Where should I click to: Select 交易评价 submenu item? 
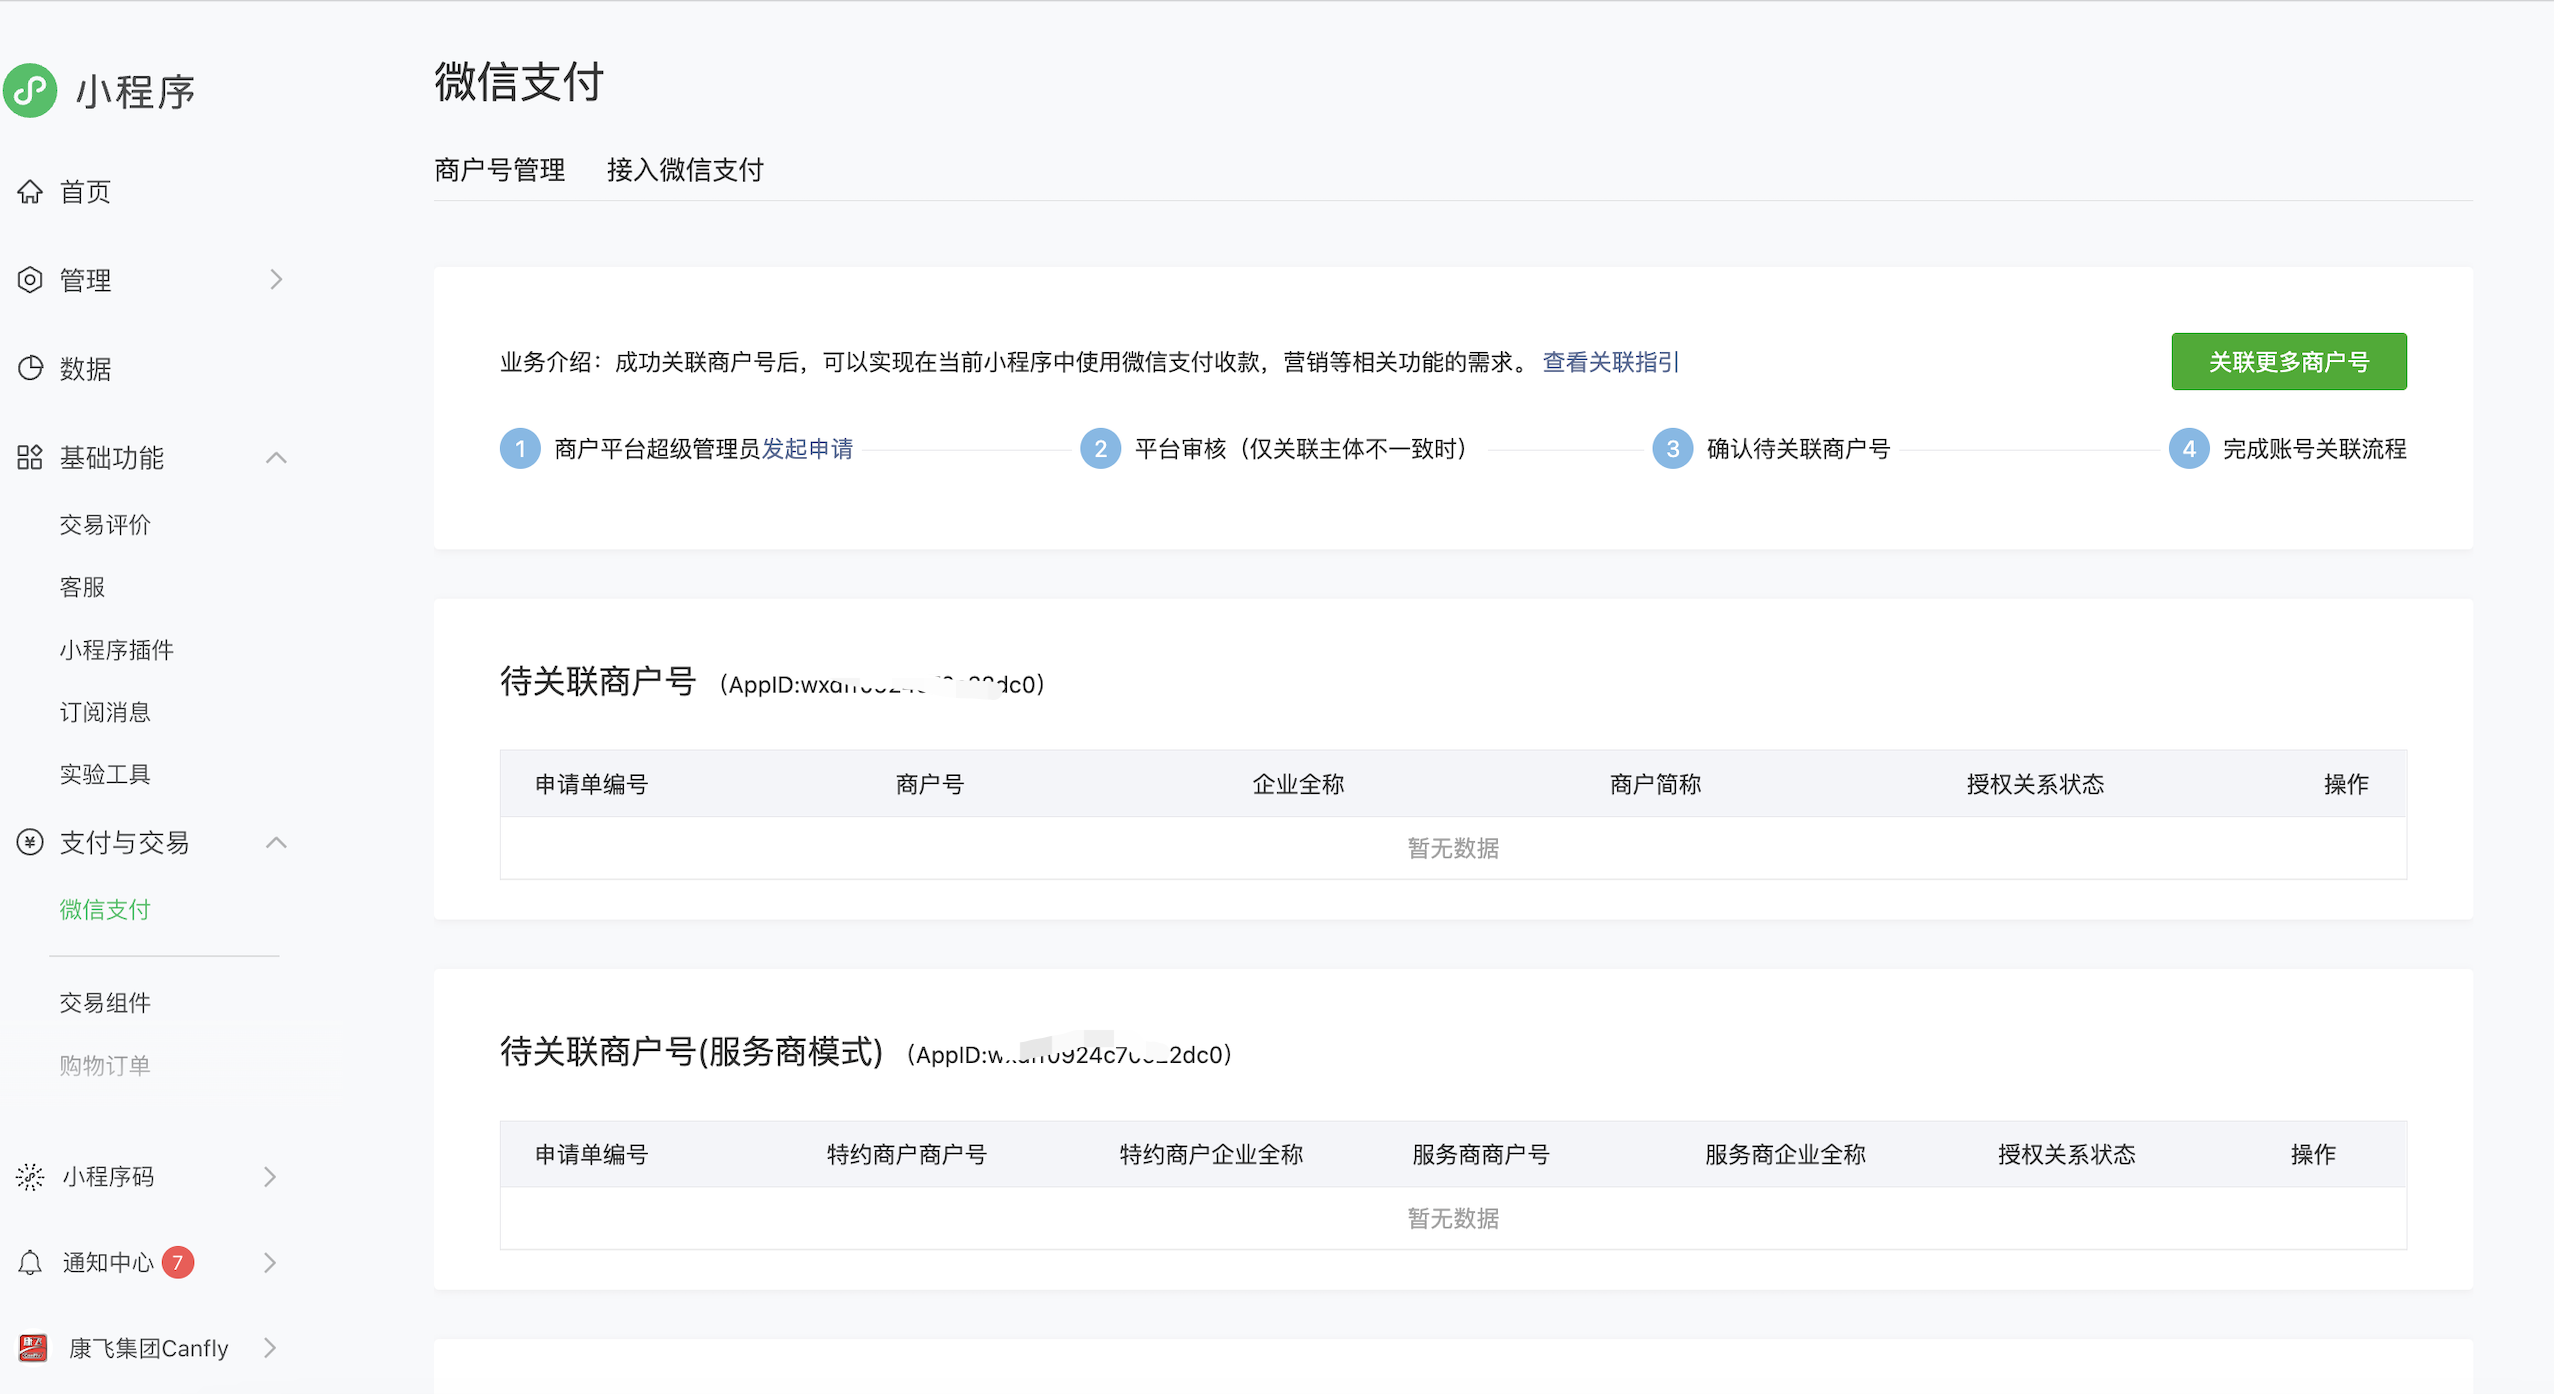coord(105,524)
